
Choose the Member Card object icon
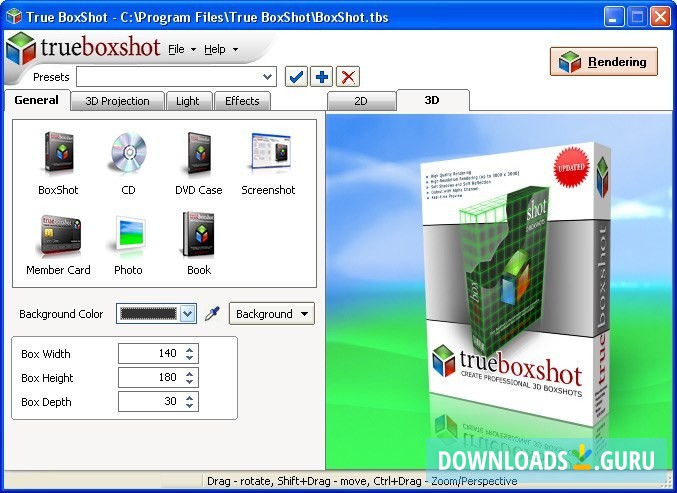coord(59,235)
